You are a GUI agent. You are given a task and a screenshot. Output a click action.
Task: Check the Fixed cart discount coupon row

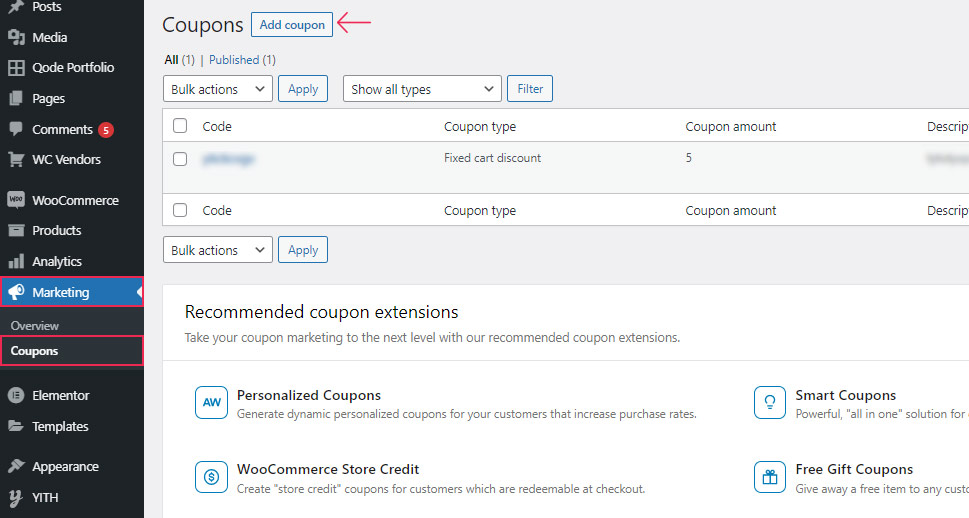pyautogui.click(x=180, y=159)
